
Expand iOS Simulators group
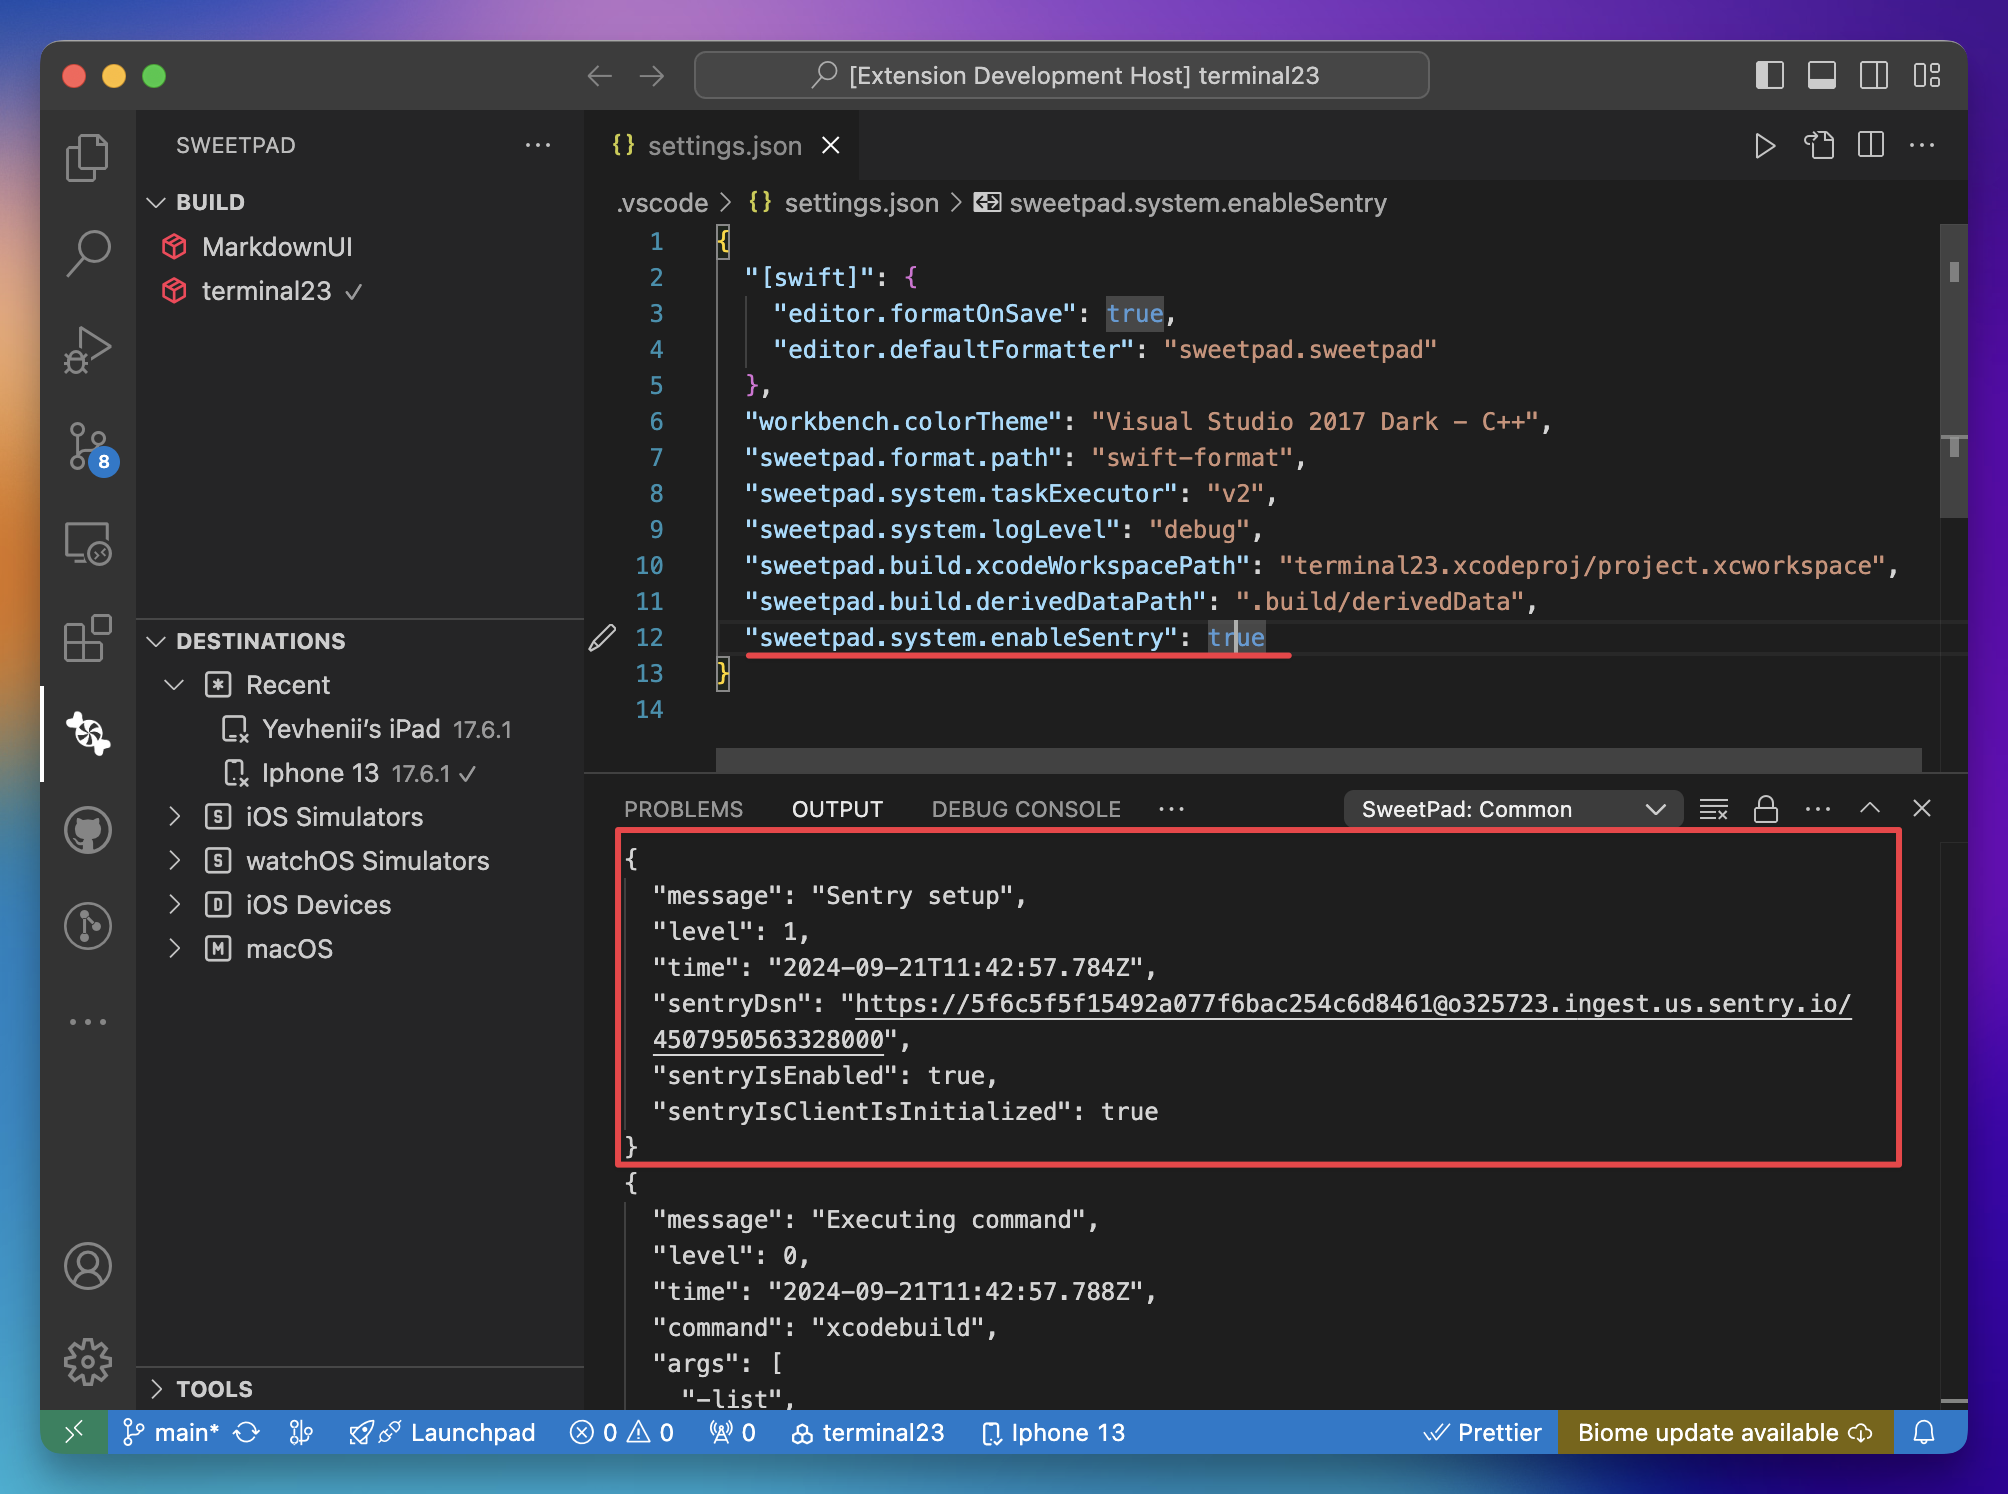click(x=174, y=817)
